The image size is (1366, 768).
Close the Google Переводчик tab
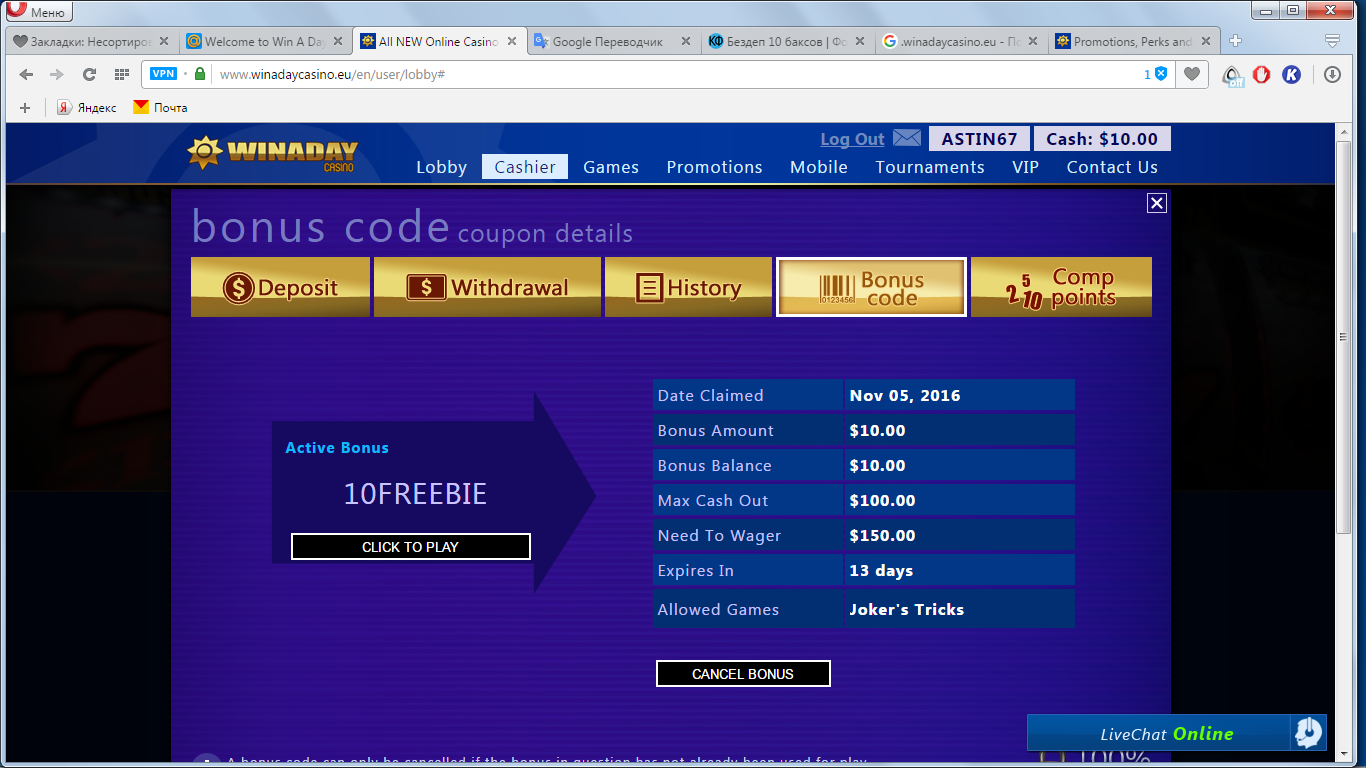pos(686,42)
